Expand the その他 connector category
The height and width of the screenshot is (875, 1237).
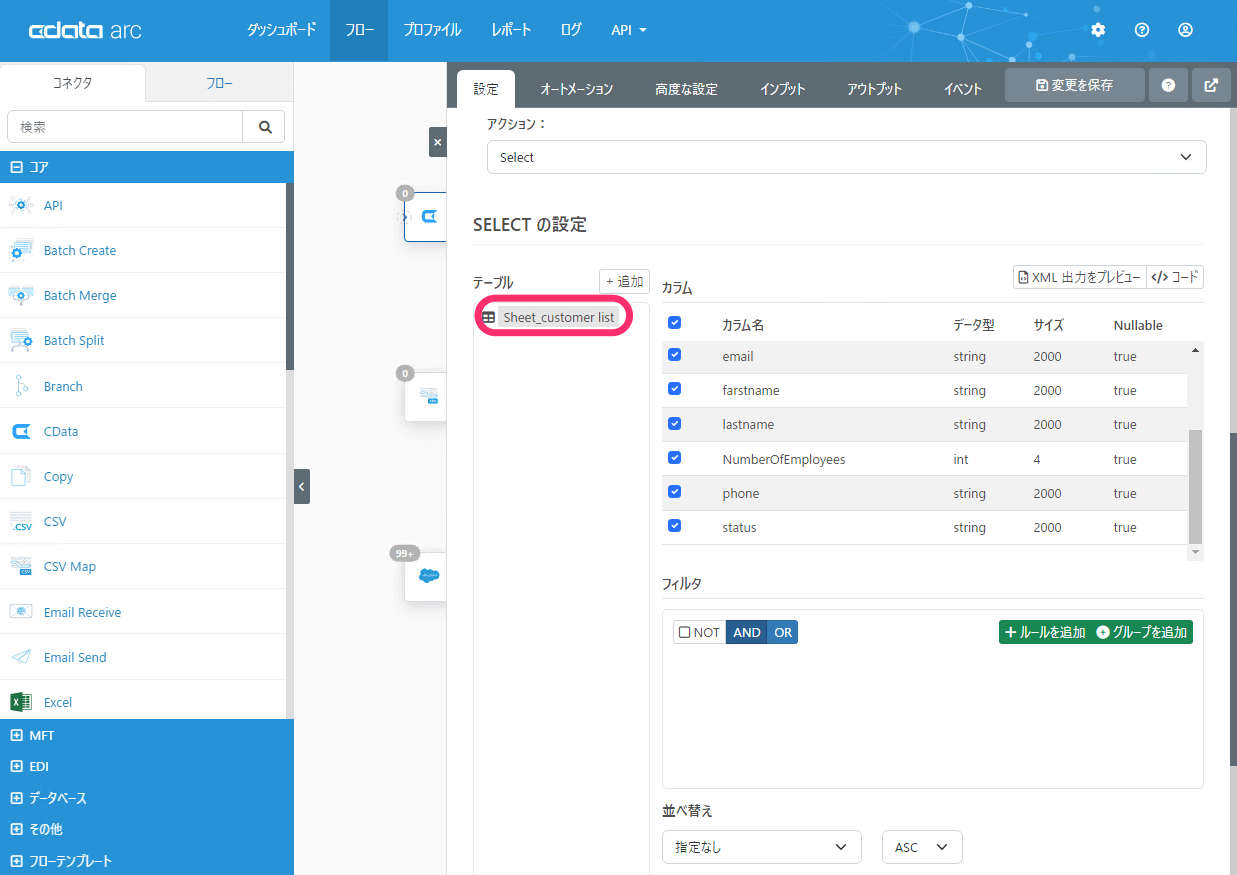point(147,829)
